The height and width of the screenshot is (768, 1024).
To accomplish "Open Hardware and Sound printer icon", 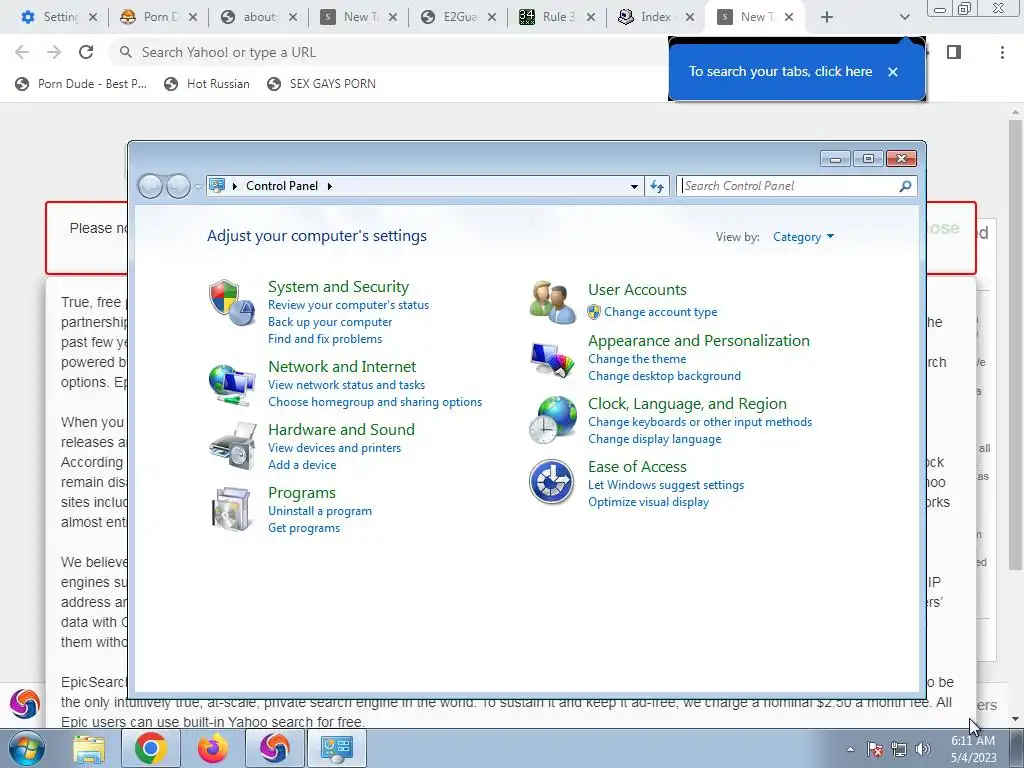I will [x=232, y=447].
